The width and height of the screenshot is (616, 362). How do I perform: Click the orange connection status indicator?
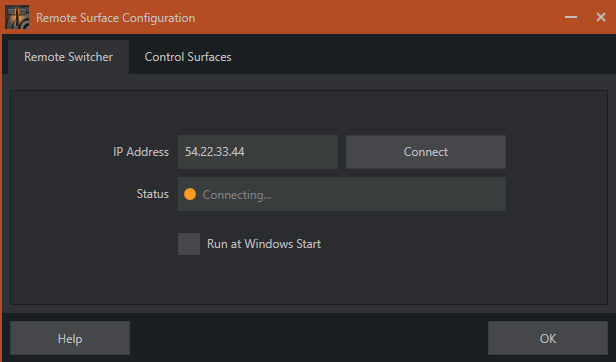(190, 194)
